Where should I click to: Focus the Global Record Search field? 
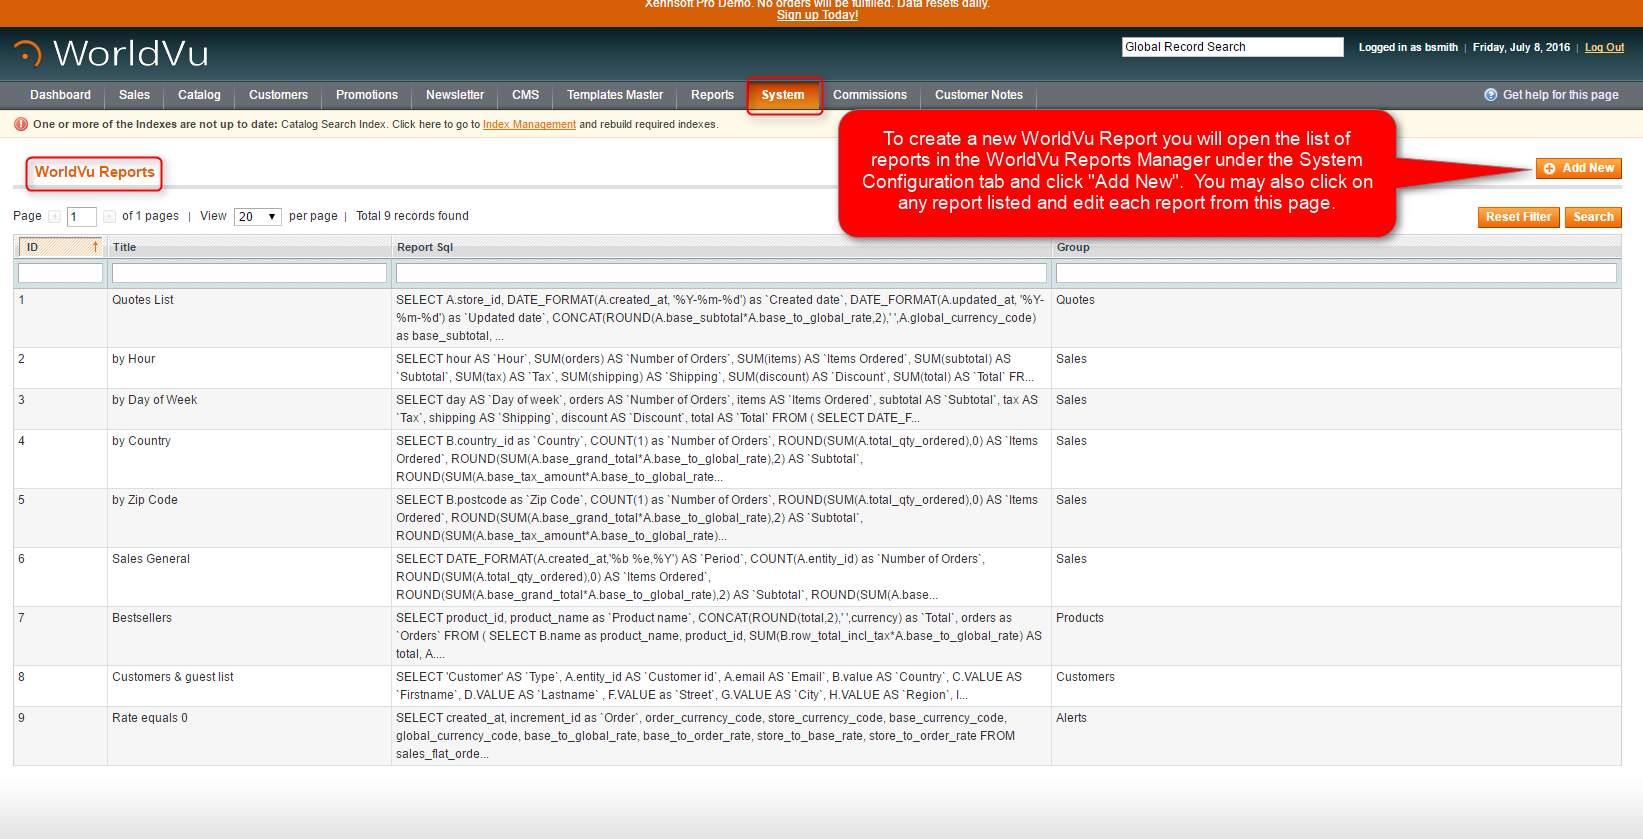click(1232, 47)
